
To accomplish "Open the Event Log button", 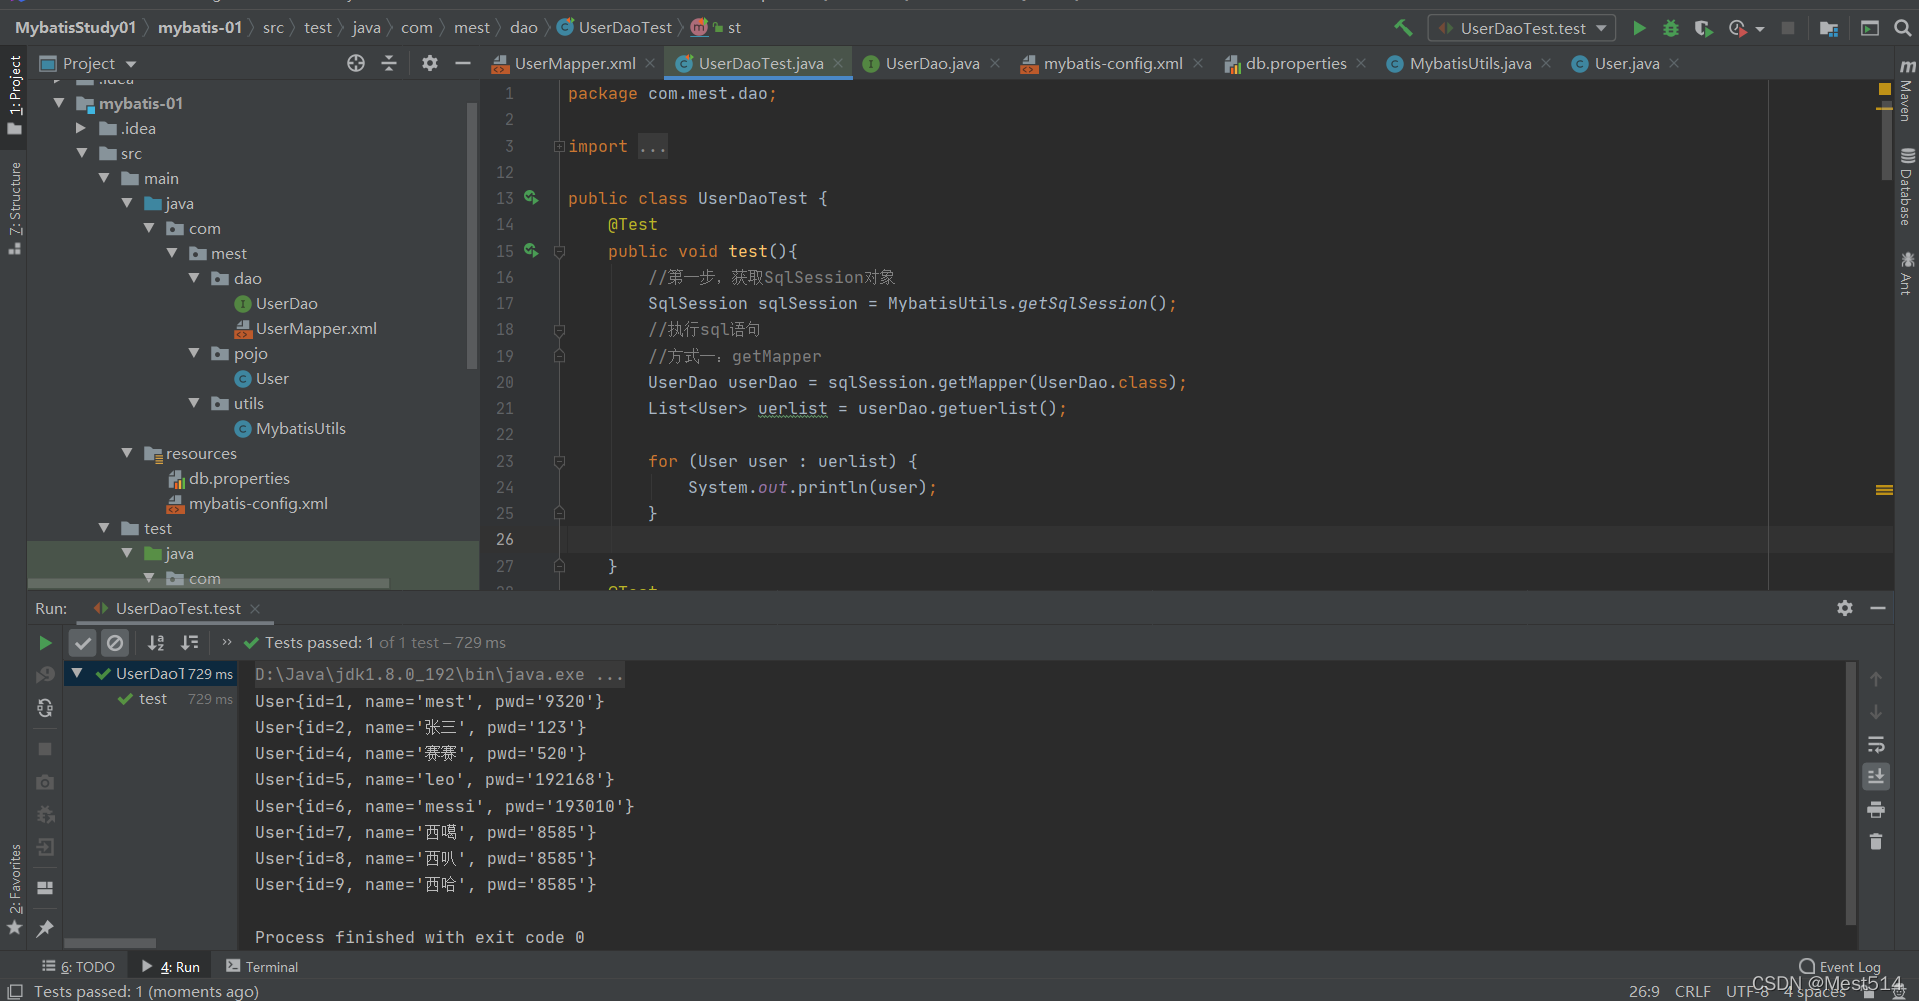I will (1840, 967).
